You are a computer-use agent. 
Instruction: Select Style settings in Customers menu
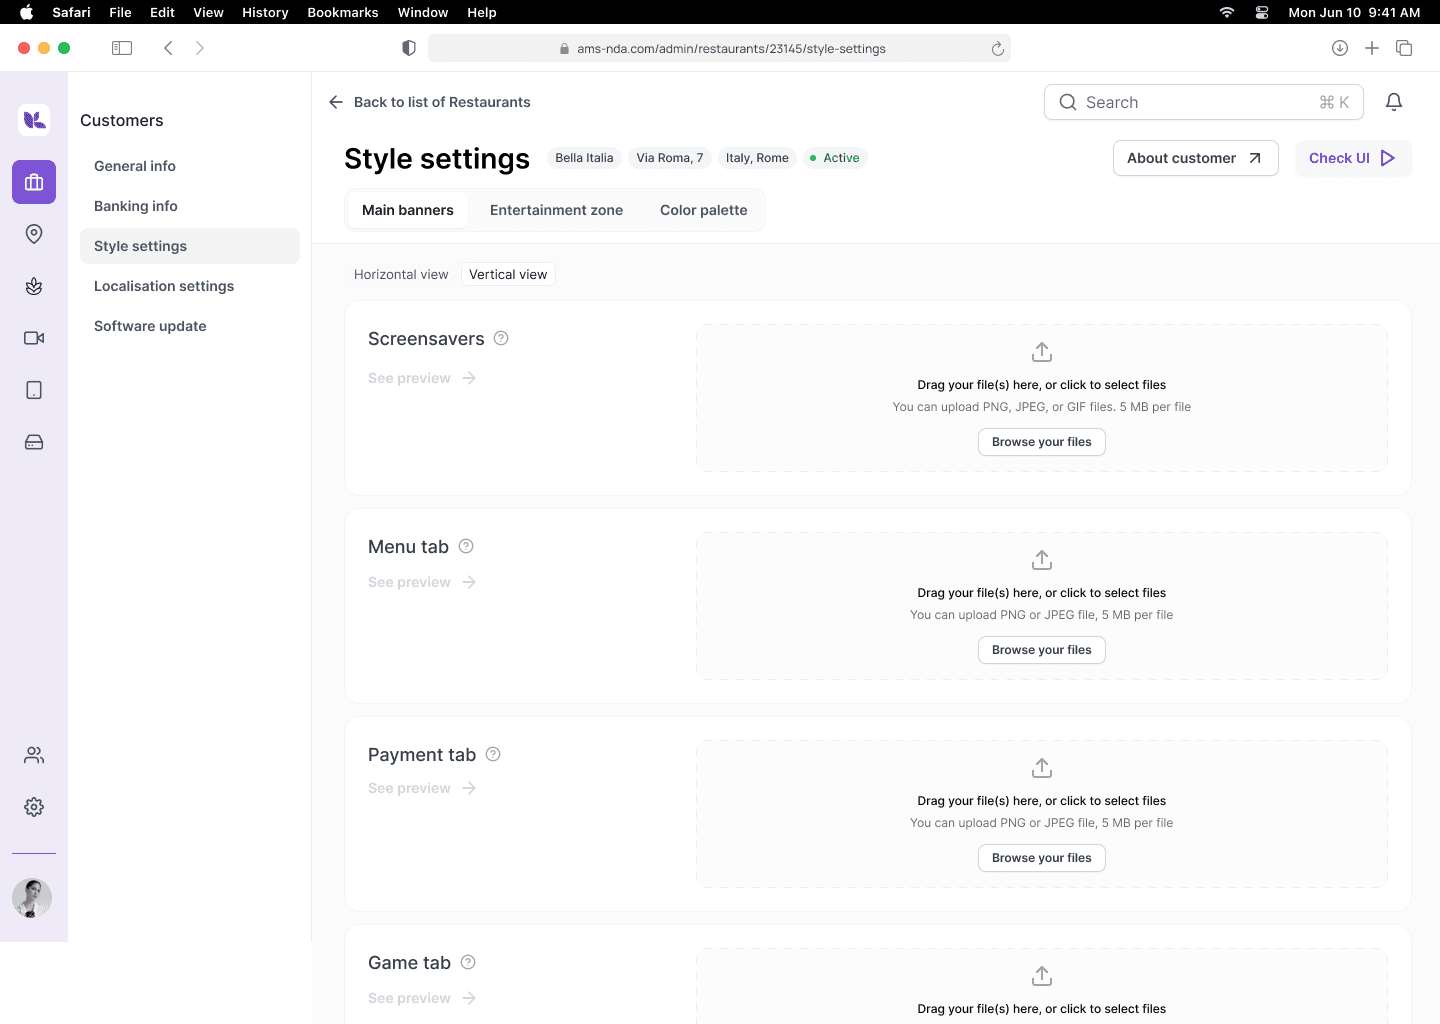(190, 246)
